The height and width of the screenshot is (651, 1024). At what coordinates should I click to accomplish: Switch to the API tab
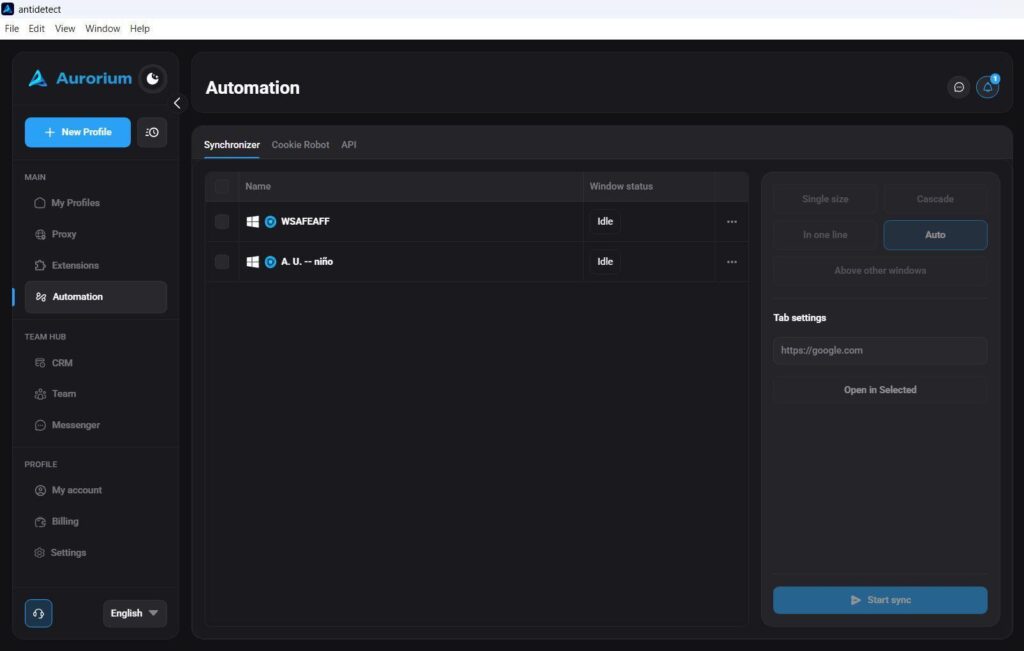(x=349, y=145)
